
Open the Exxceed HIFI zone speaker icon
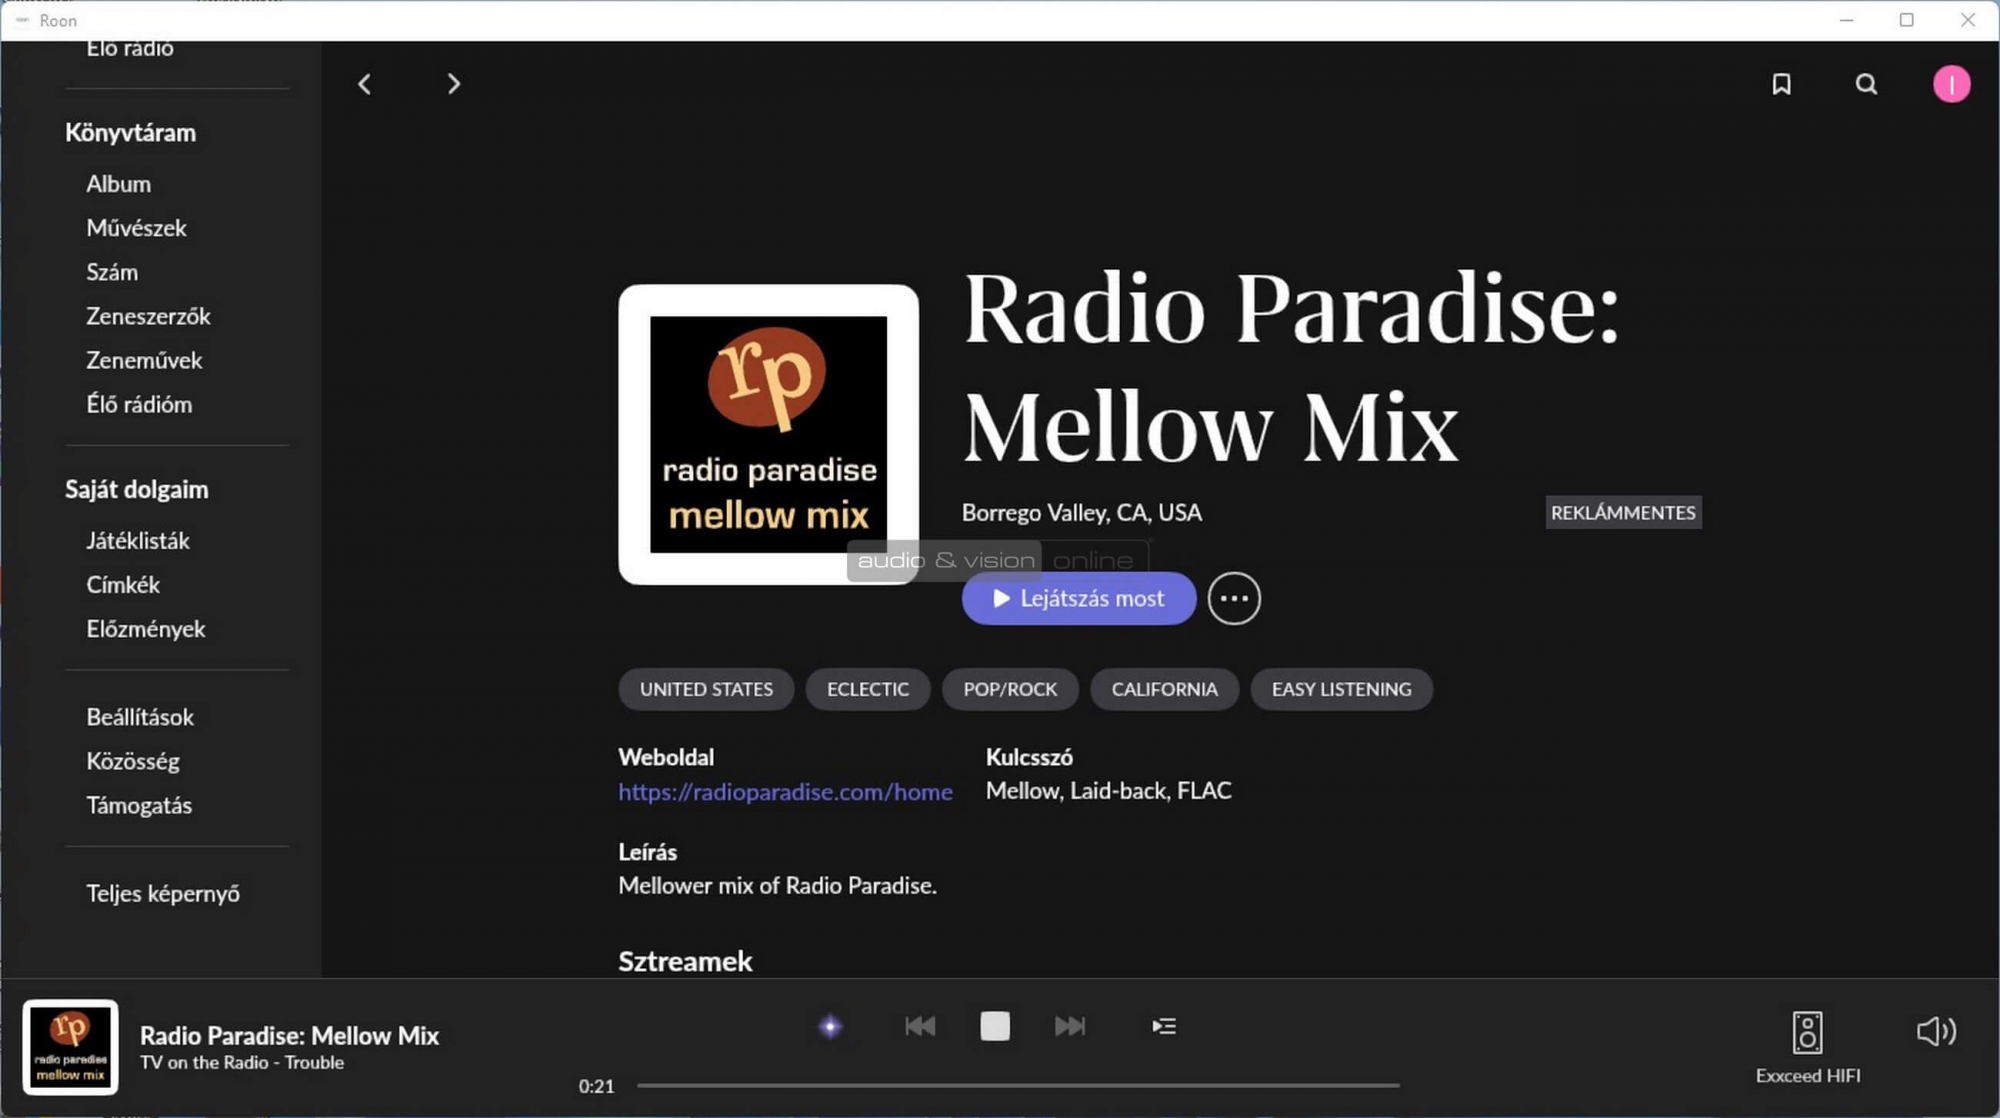click(1807, 1032)
